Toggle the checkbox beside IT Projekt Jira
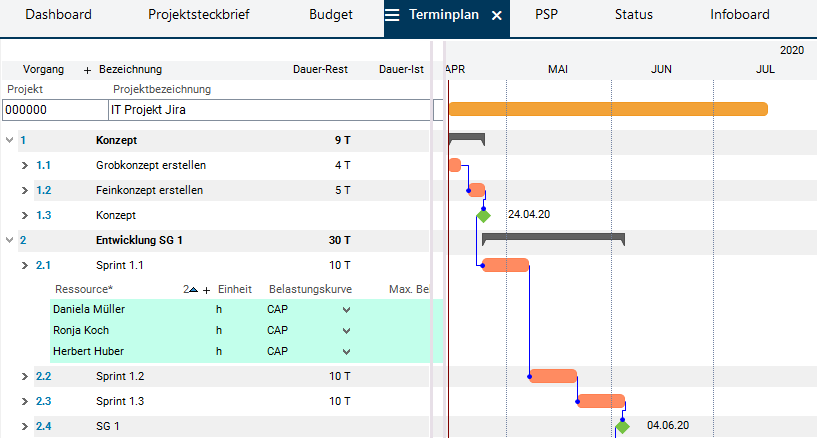 tap(438, 110)
